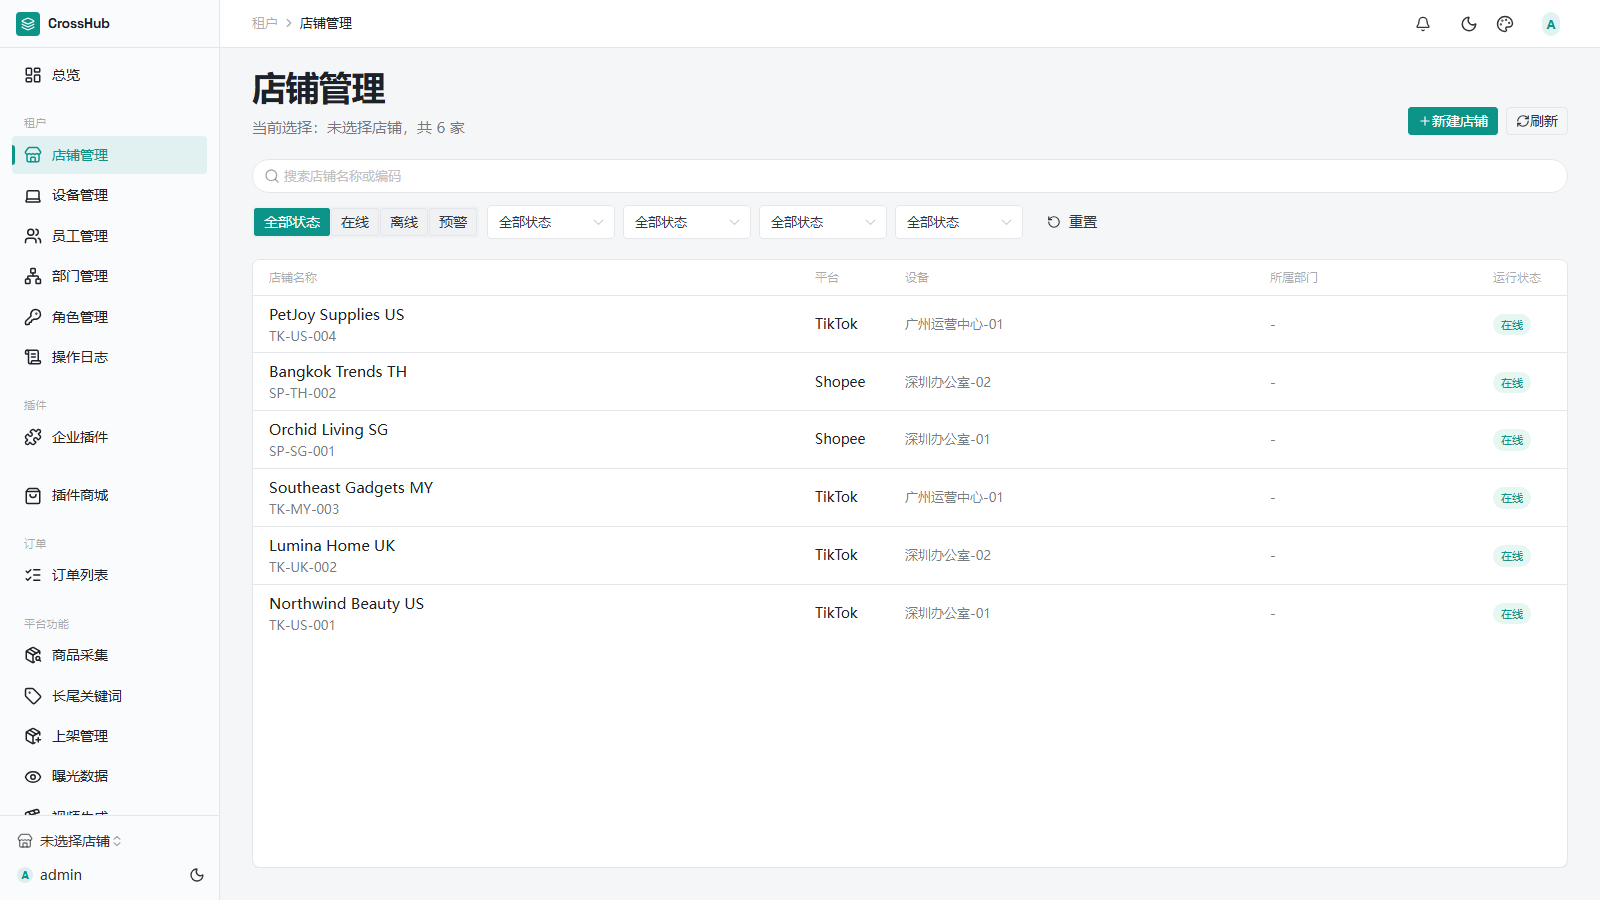The image size is (1600, 900).
Task: Filter stores by 离线 status
Action: [404, 222]
